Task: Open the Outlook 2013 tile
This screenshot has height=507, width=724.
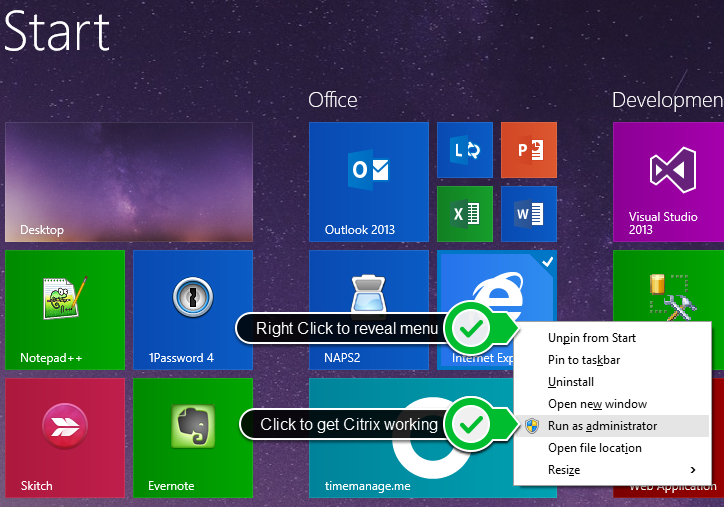Action: tap(368, 181)
